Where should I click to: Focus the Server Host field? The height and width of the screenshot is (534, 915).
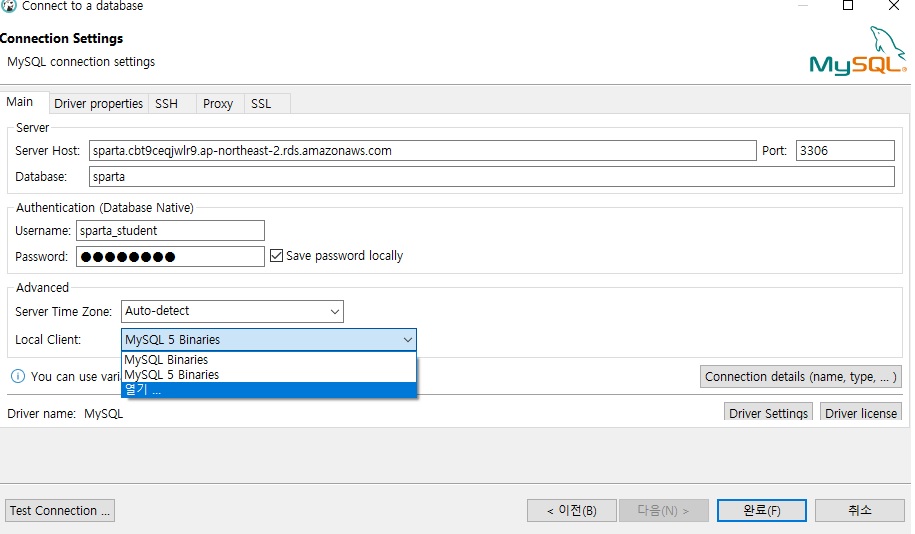[422, 151]
